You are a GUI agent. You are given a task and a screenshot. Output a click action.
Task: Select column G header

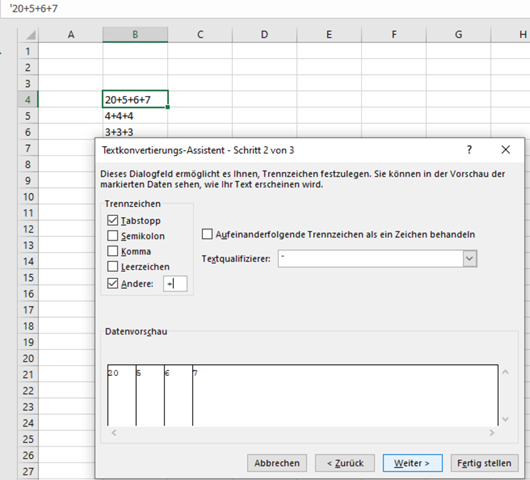click(458, 34)
